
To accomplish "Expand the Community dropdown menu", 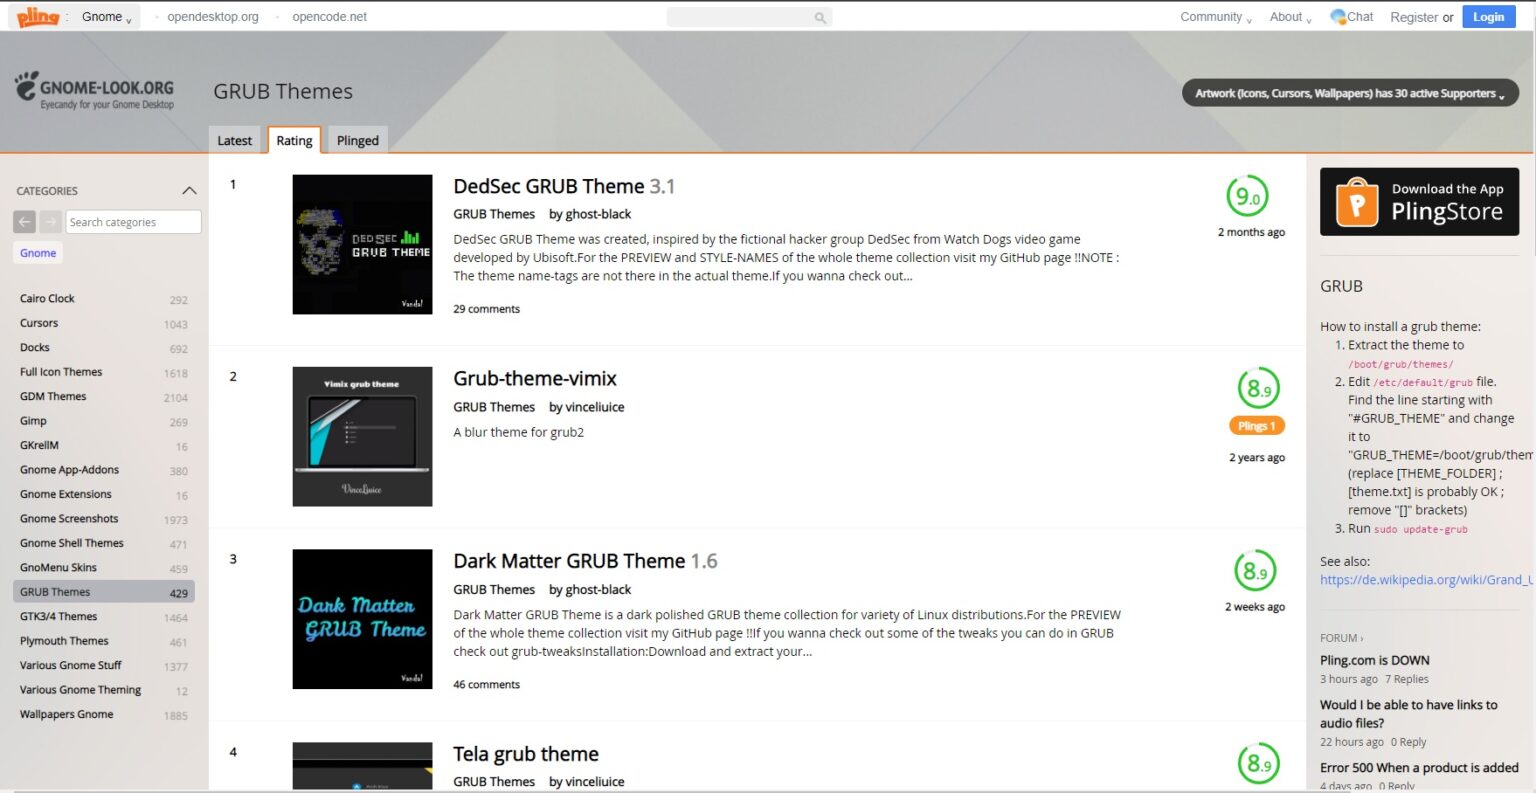I will 1215,17.
